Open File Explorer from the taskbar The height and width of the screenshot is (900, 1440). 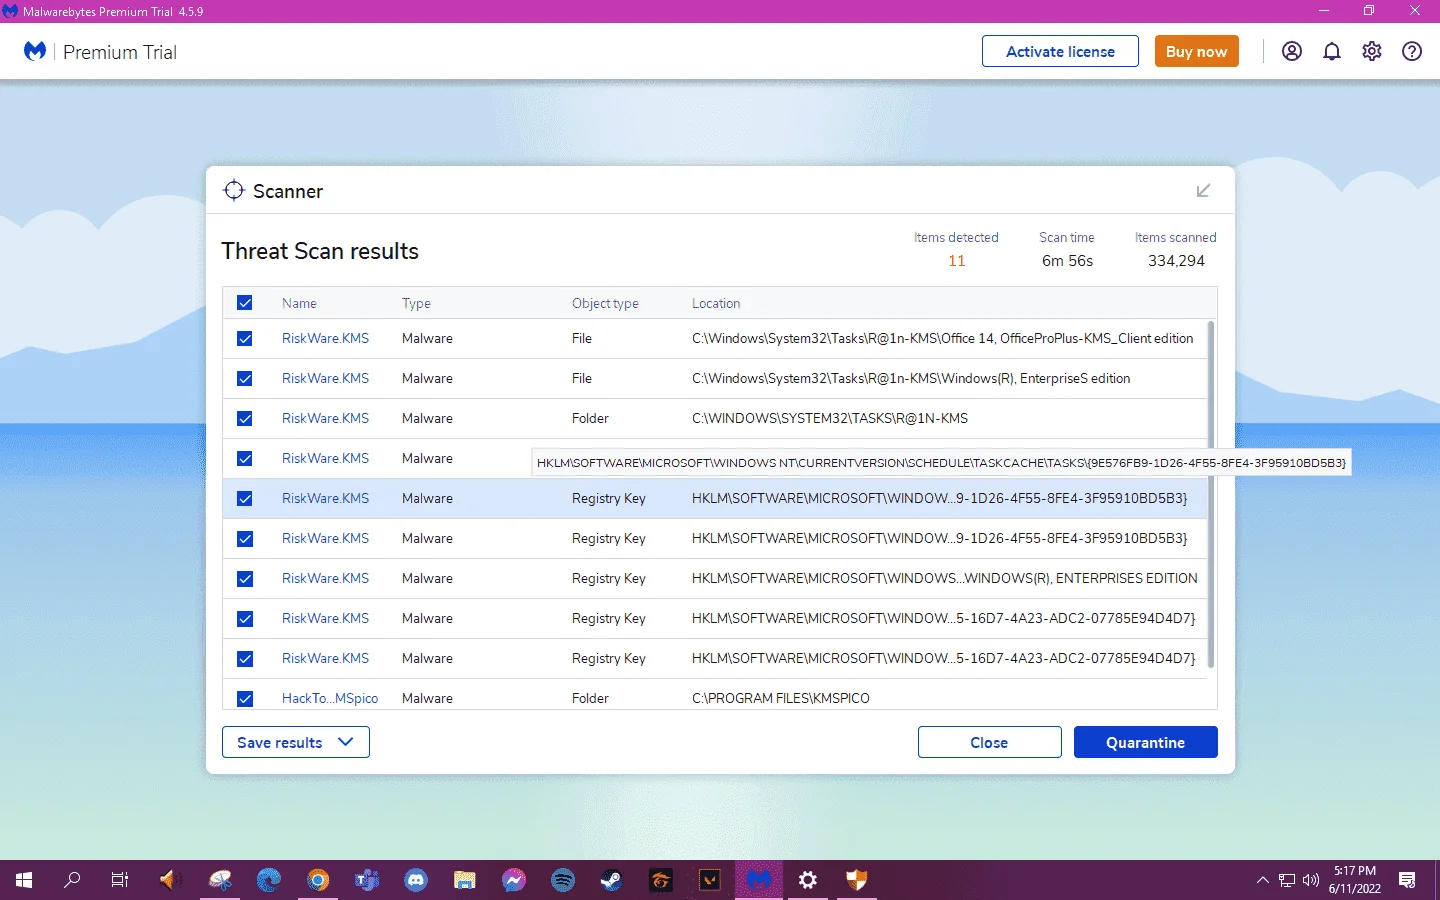(x=465, y=880)
